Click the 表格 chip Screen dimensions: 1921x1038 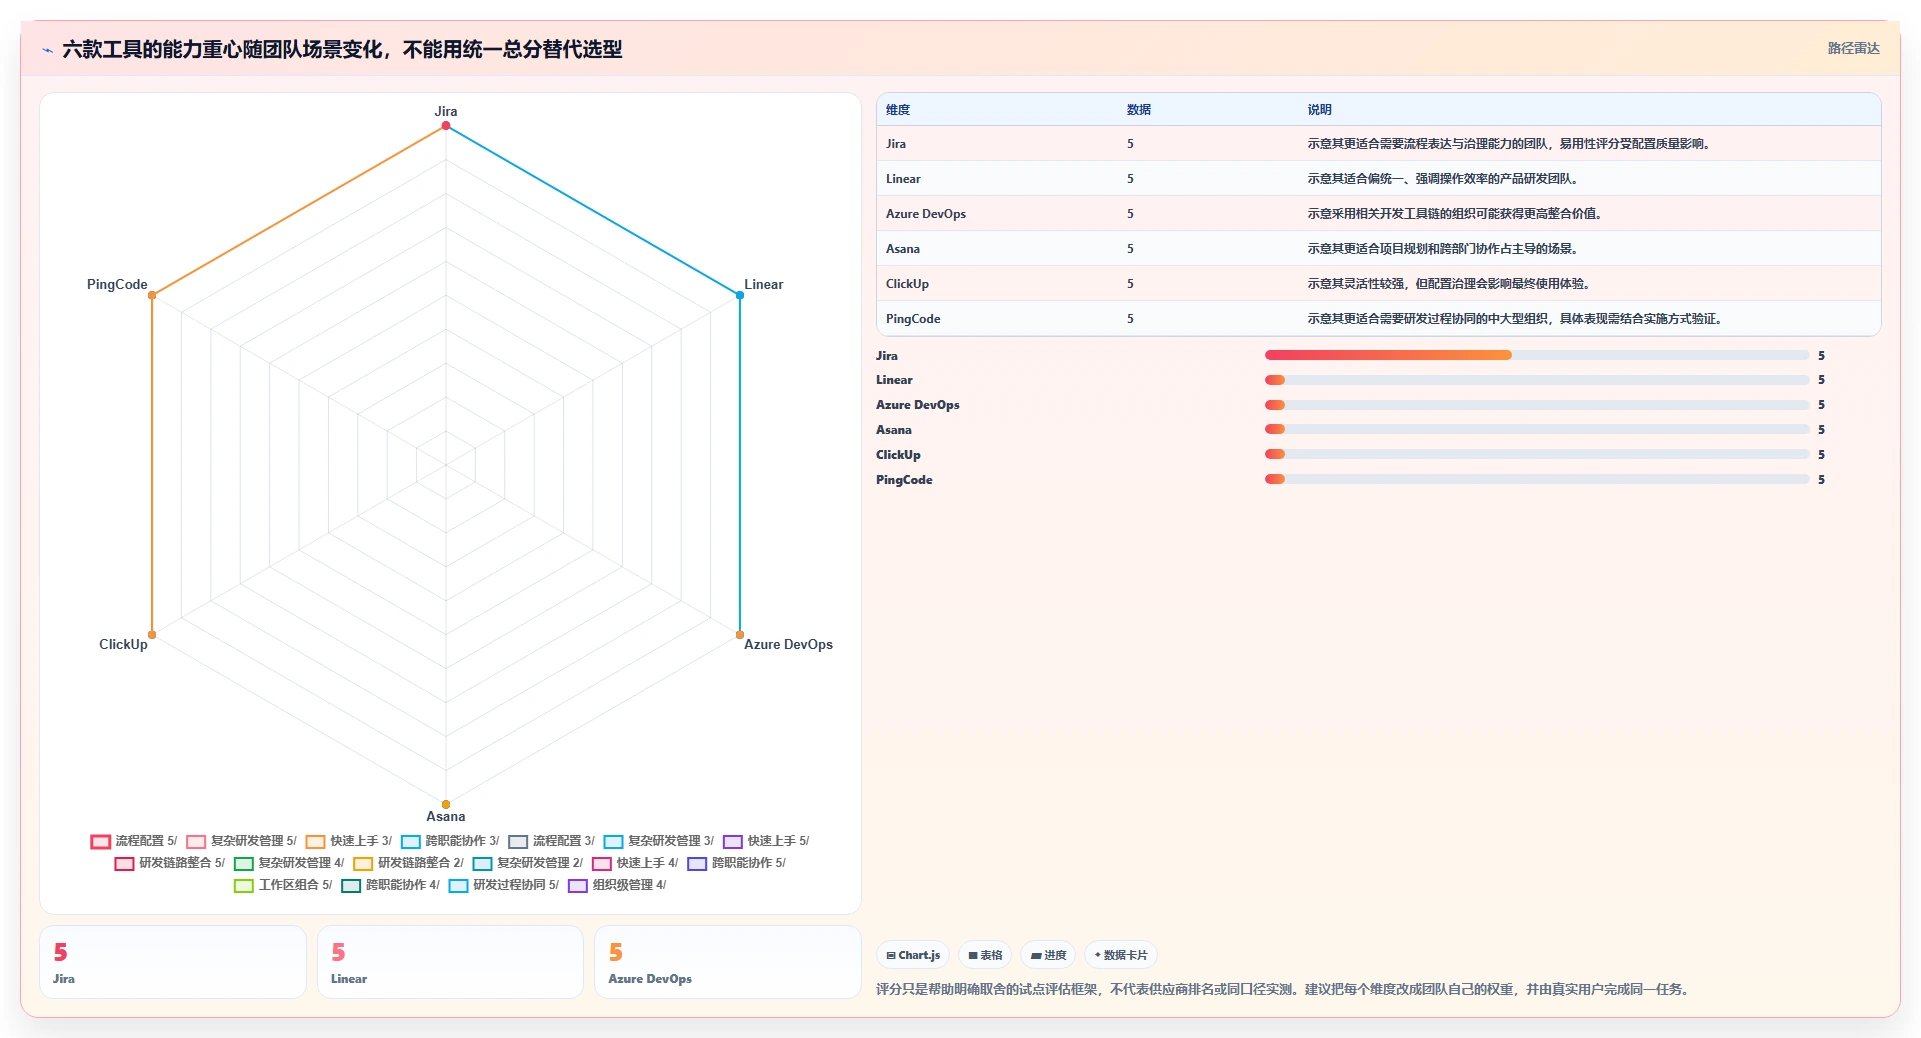coord(985,955)
